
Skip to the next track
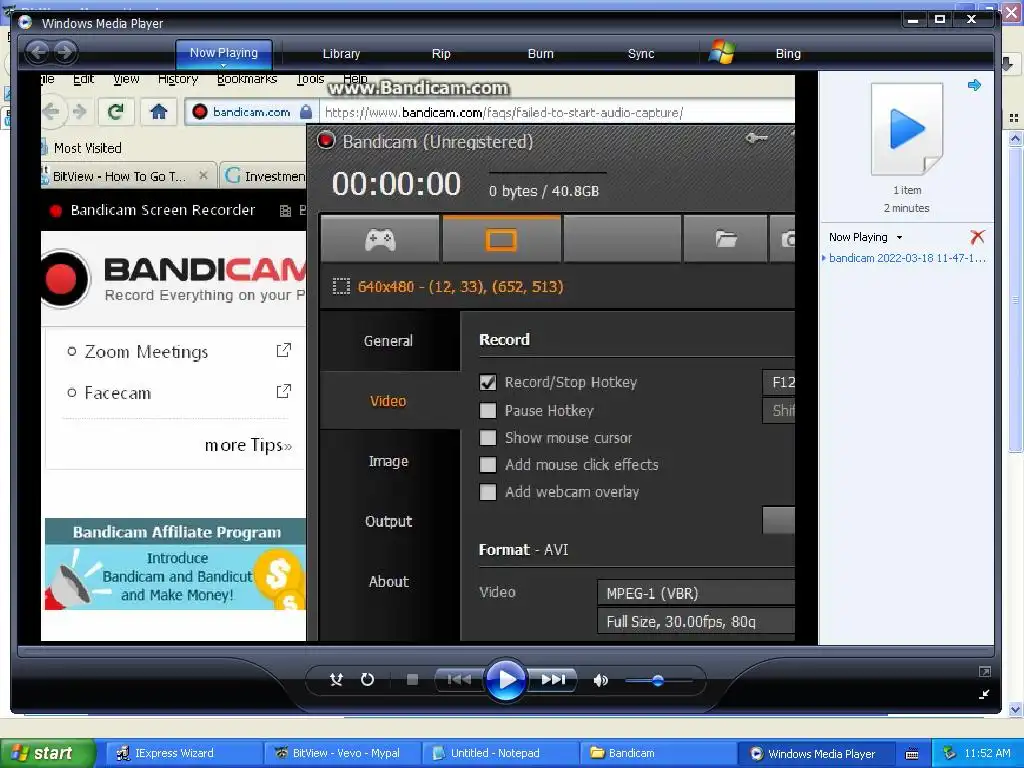click(x=554, y=680)
